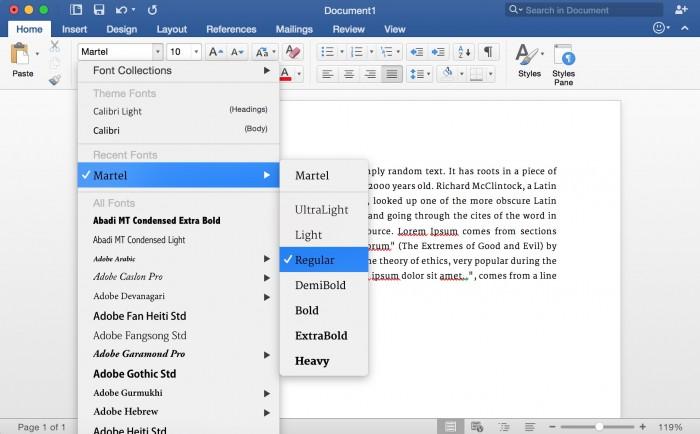Click the Format Painter brush icon
Viewport: 700px width, 434px height.
[x=55, y=79]
